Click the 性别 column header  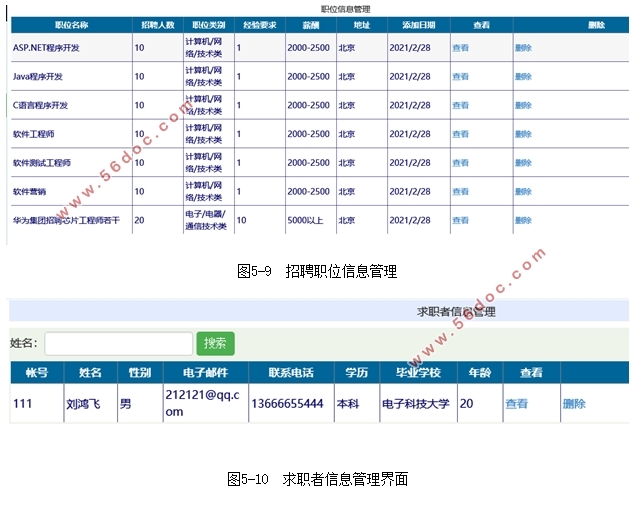pos(140,373)
